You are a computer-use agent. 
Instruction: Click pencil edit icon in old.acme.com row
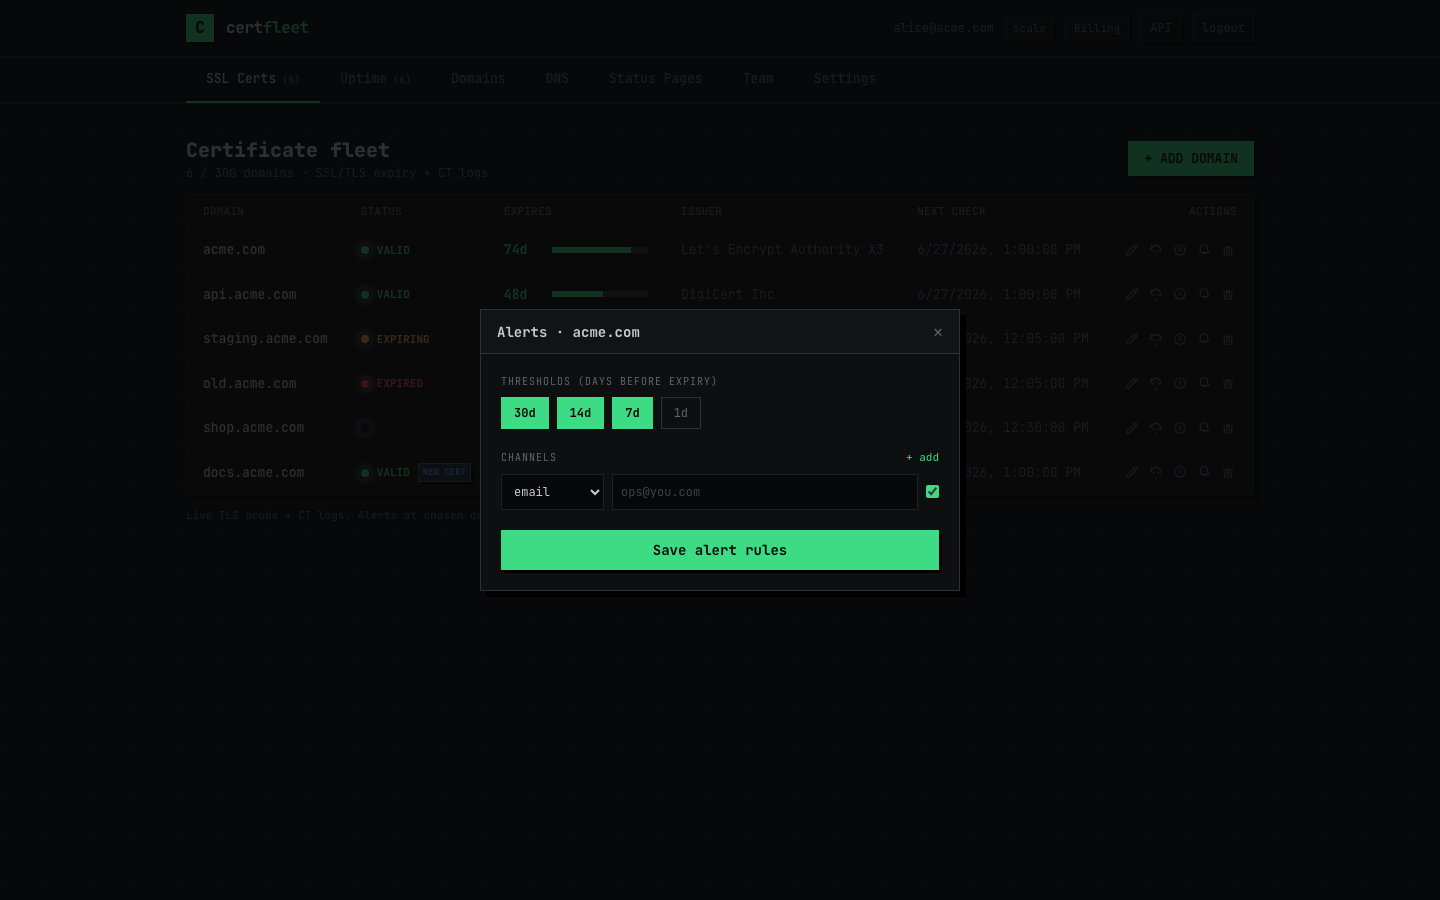click(x=1131, y=383)
